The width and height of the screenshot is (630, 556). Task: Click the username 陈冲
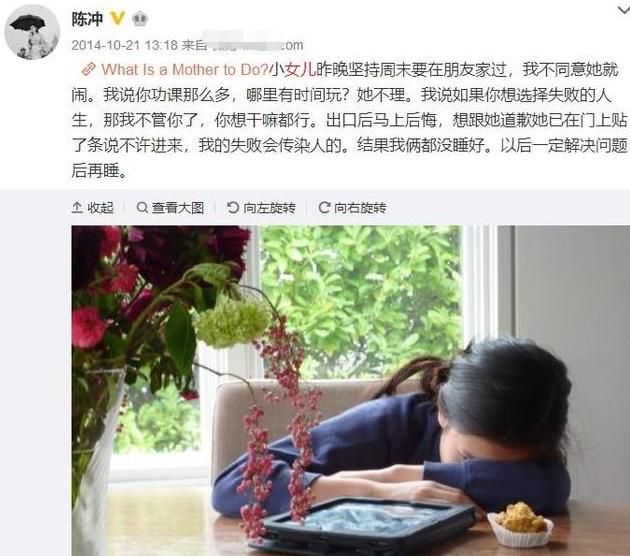click(88, 19)
